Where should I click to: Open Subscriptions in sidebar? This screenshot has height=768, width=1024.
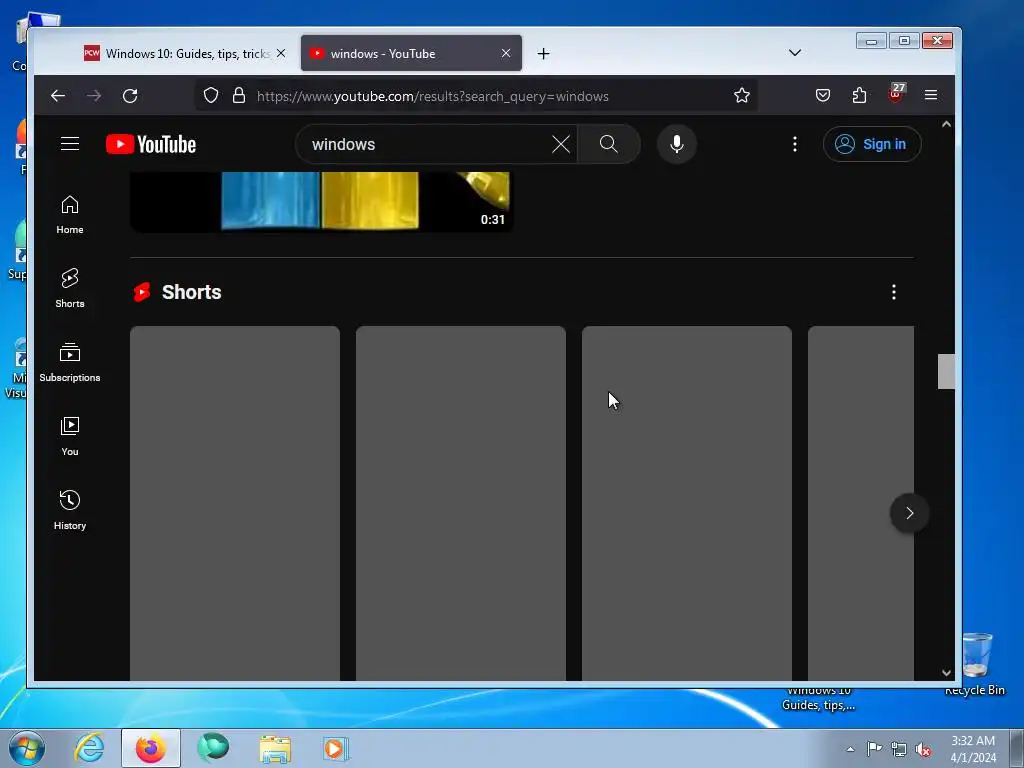70,362
